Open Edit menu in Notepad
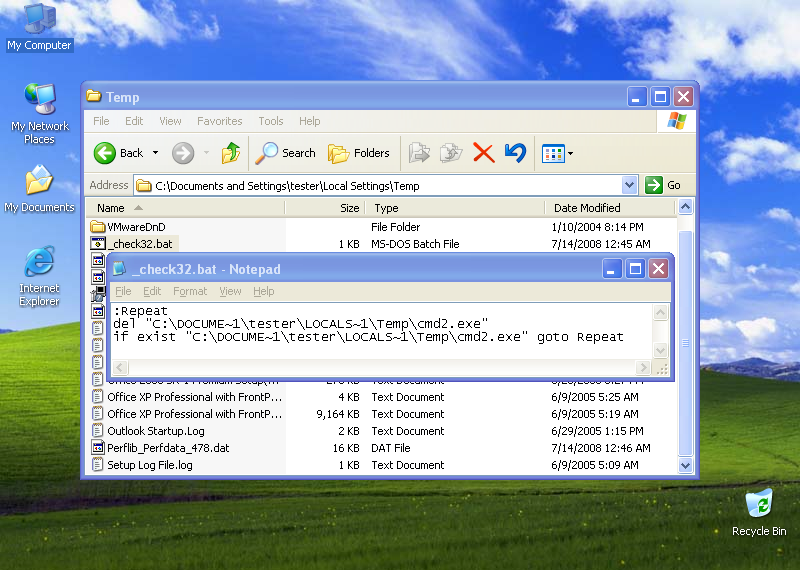The image size is (800, 570). pyautogui.click(x=152, y=291)
